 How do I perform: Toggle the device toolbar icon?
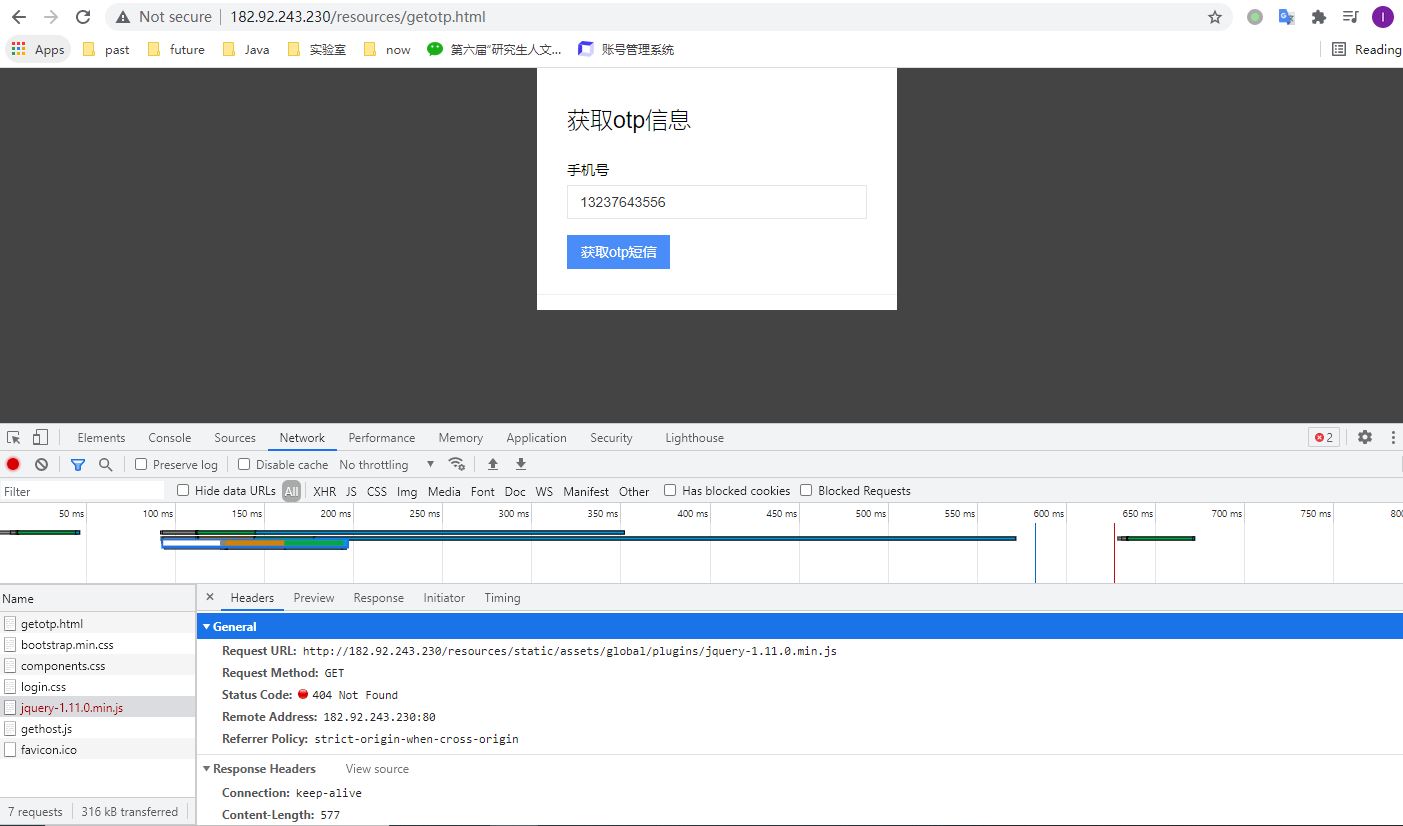[x=40, y=437]
